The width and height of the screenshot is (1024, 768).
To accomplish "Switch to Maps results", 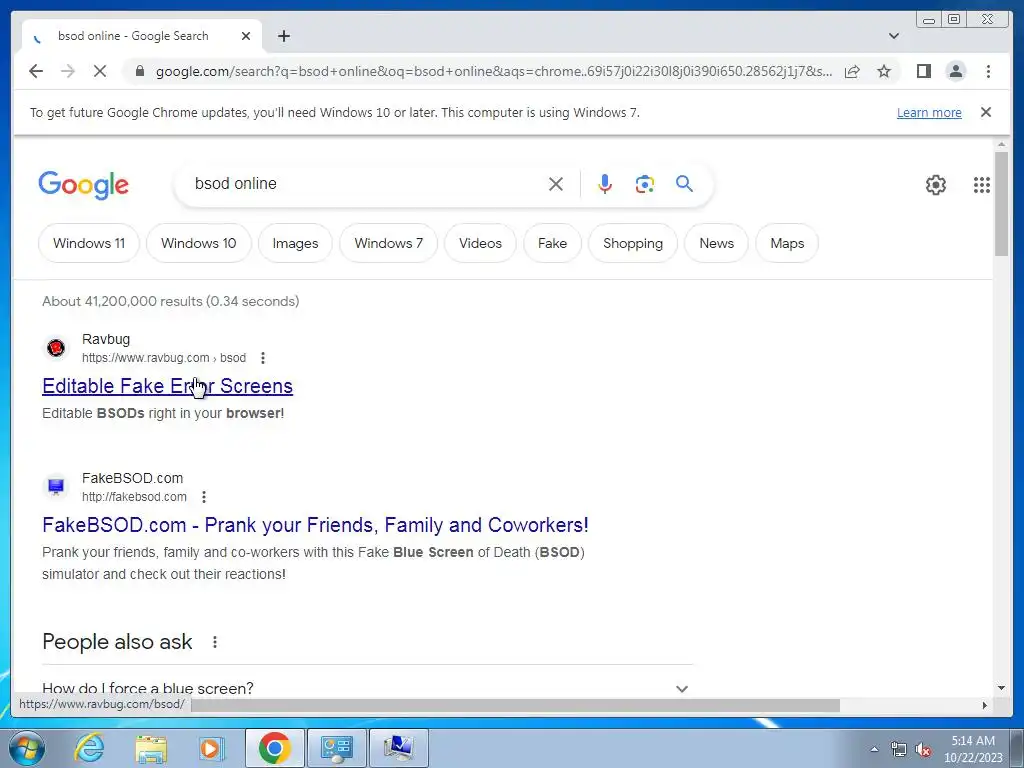I will pyautogui.click(x=787, y=243).
